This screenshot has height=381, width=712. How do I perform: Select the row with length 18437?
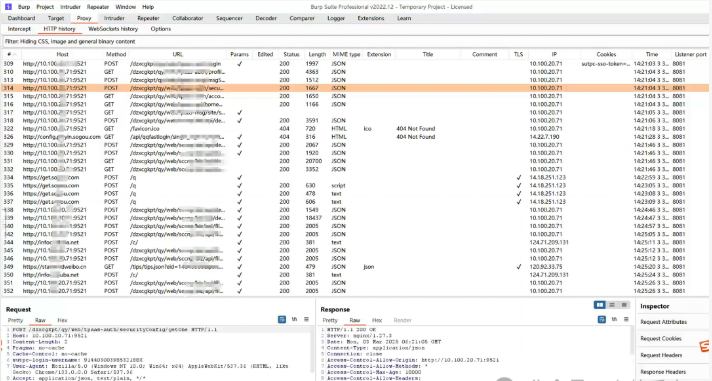point(356,218)
